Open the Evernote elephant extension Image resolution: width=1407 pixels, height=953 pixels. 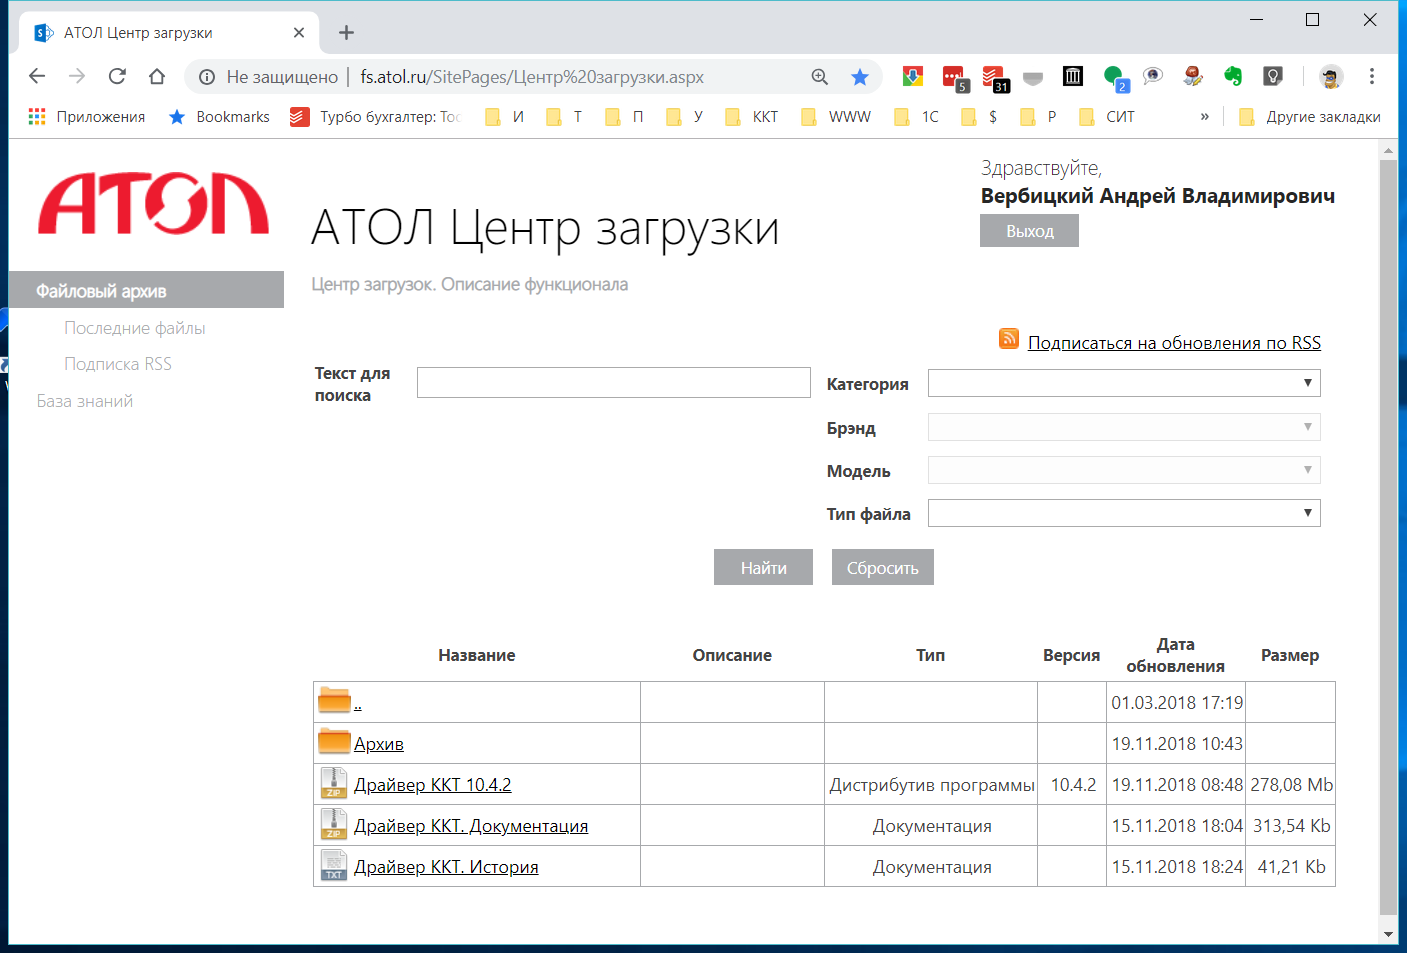[1233, 76]
